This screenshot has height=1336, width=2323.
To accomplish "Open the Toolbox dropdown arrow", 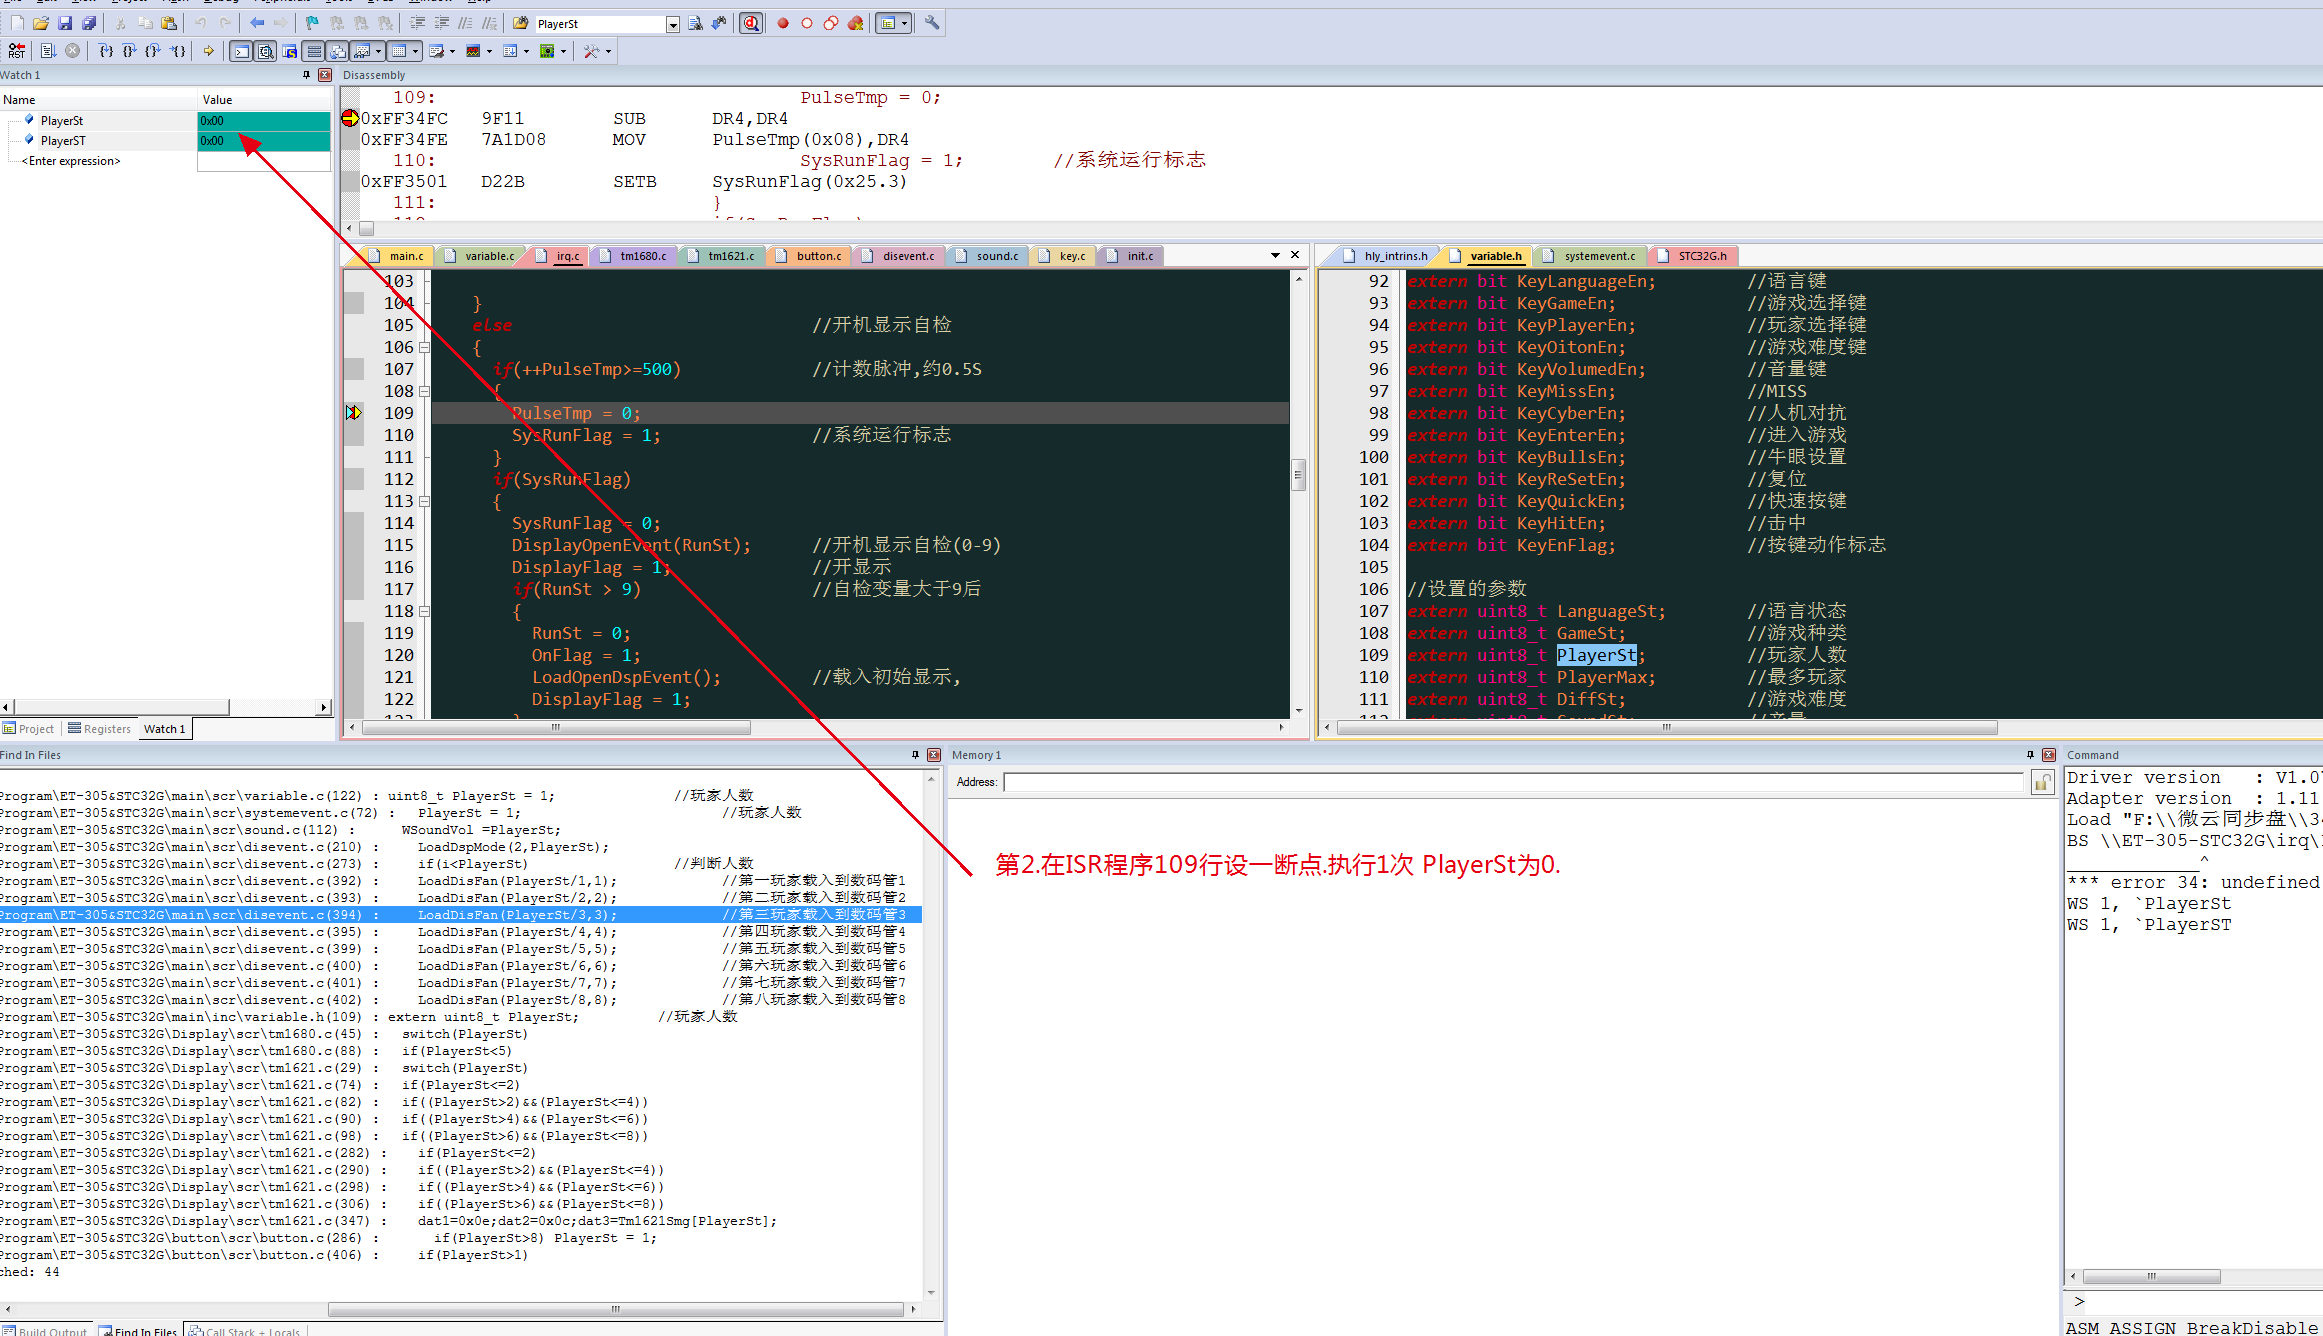I will (608, 51).
